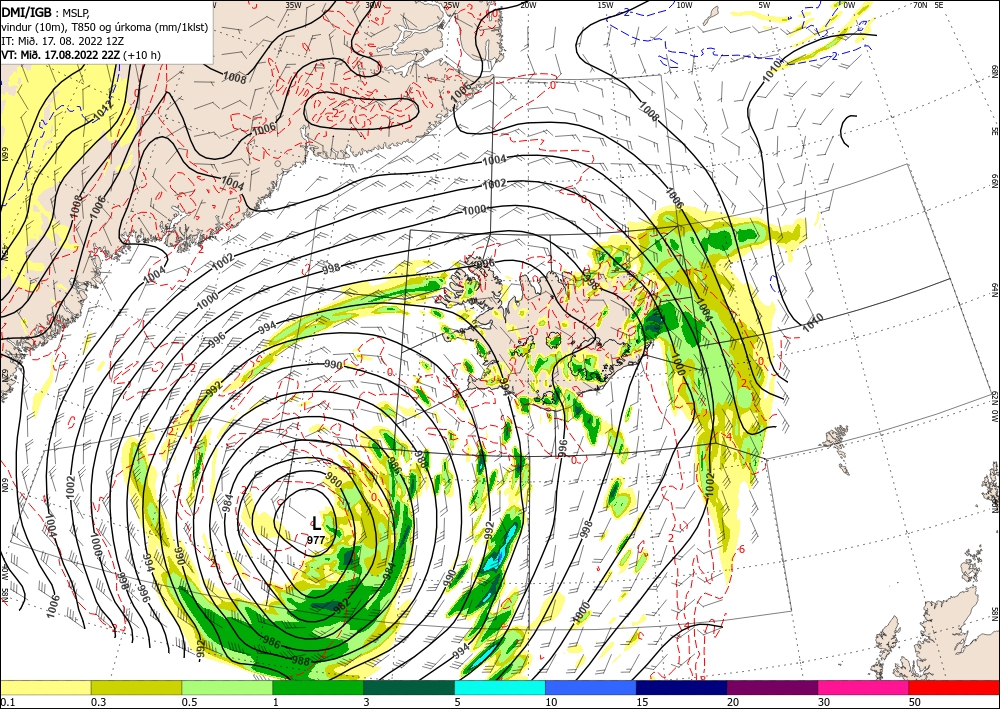Click the blue 10–15 legend swatch
Image resolution: width=1000 pixels, height=709 pixels.
(591, 687)
